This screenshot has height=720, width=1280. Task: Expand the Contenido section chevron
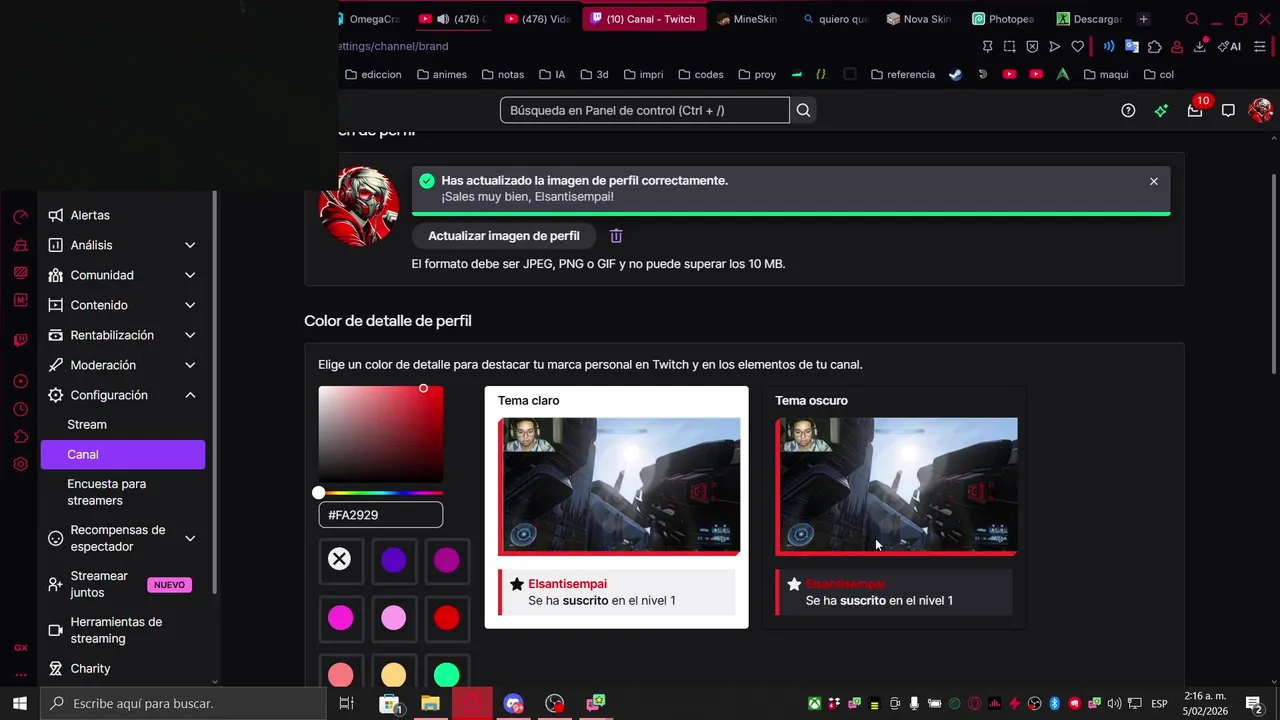(190, 305)
